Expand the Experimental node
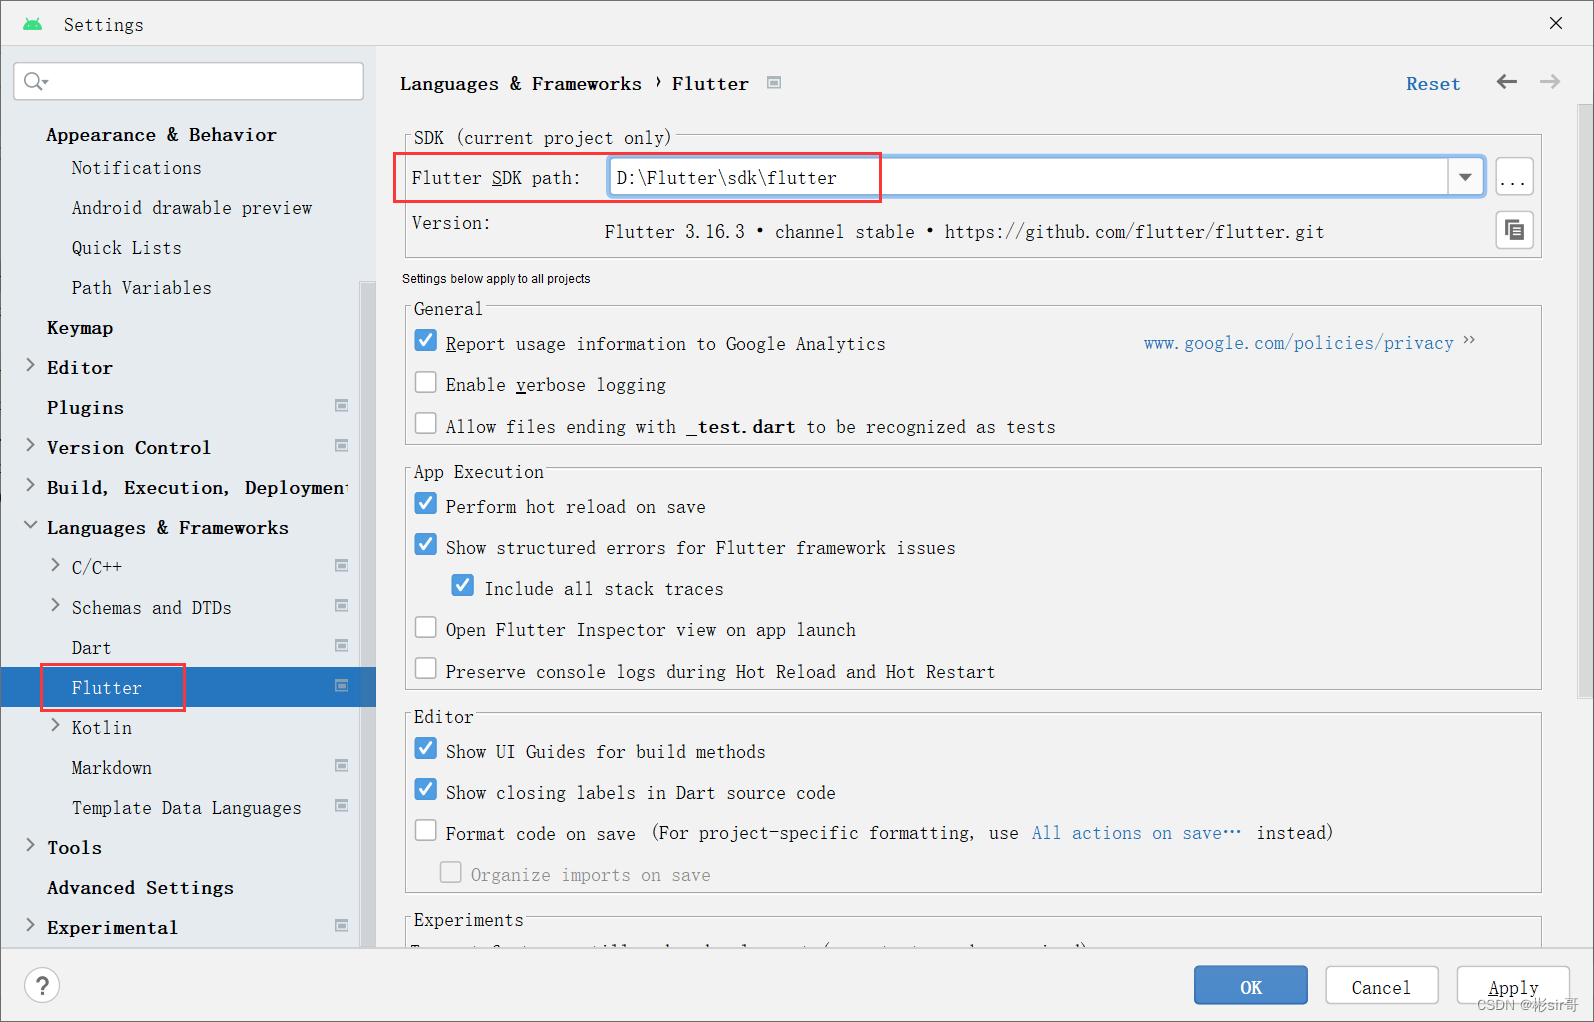Screen dimensions: 1594x1022 (30, 926)
